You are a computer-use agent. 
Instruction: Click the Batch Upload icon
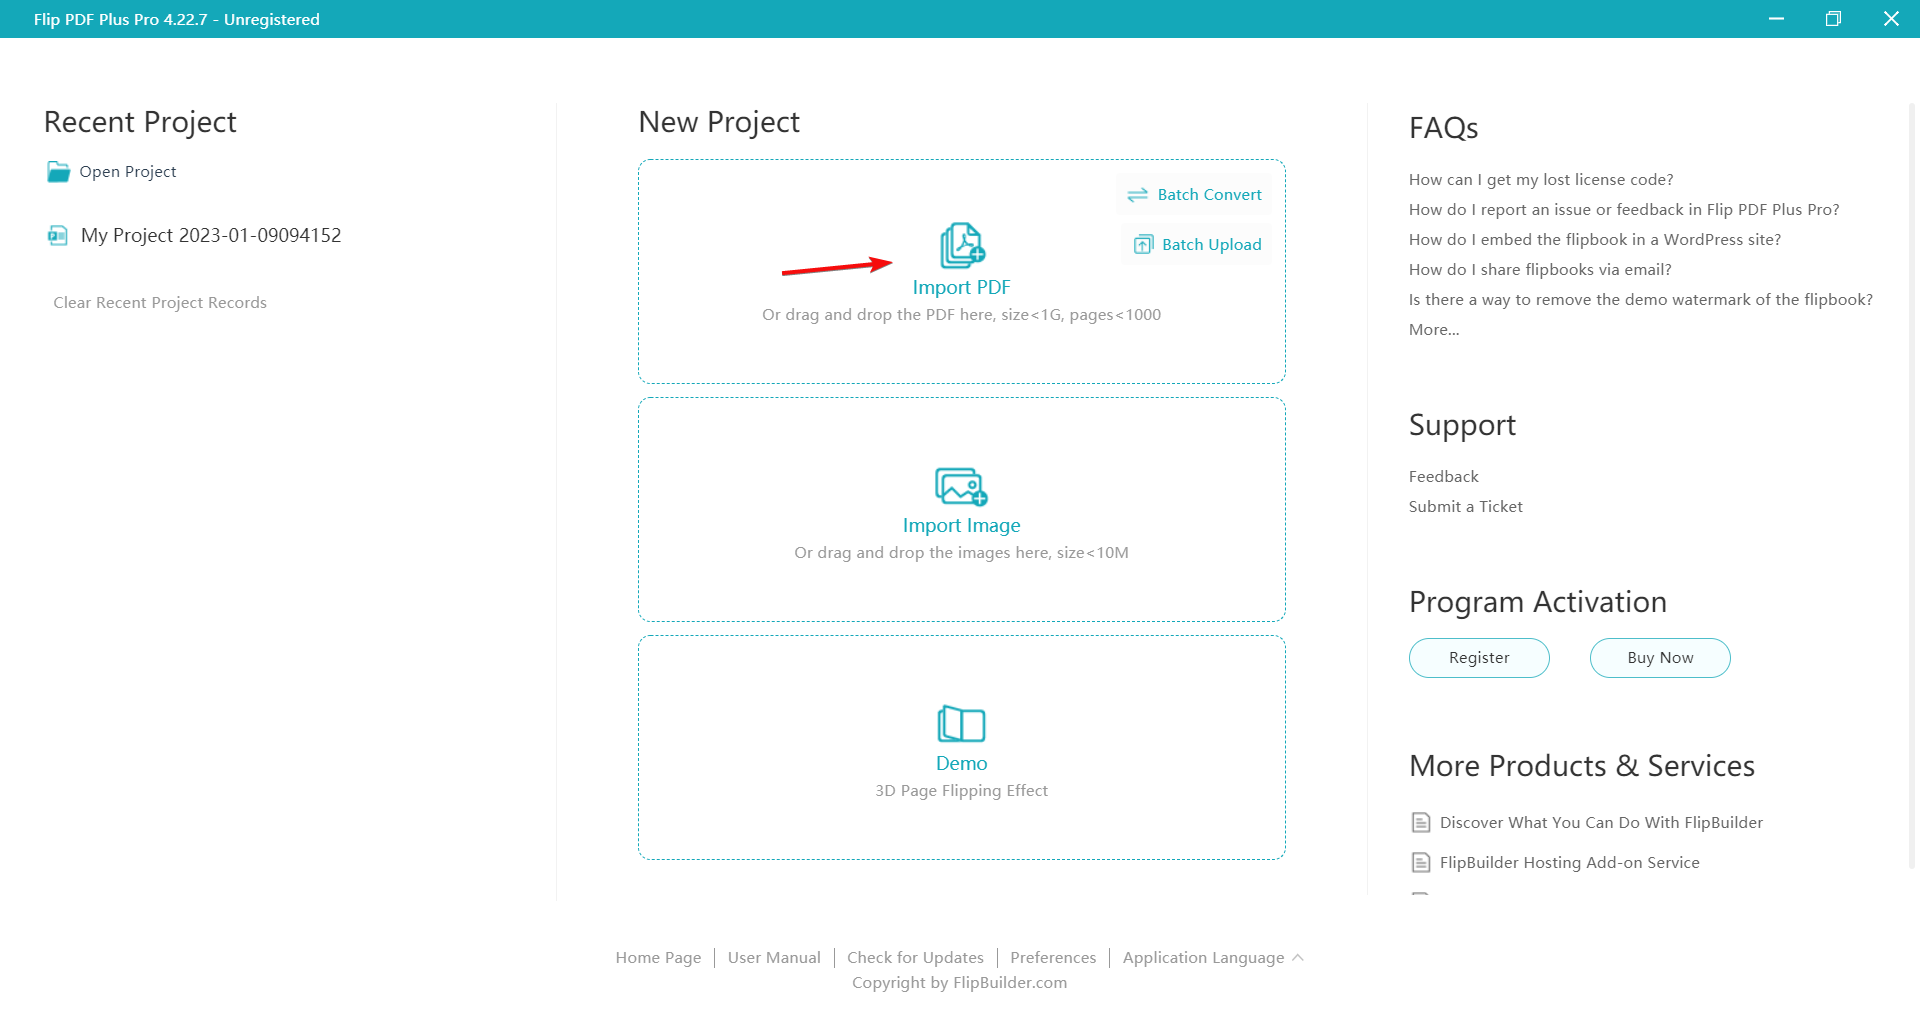tap(1143, 244)
